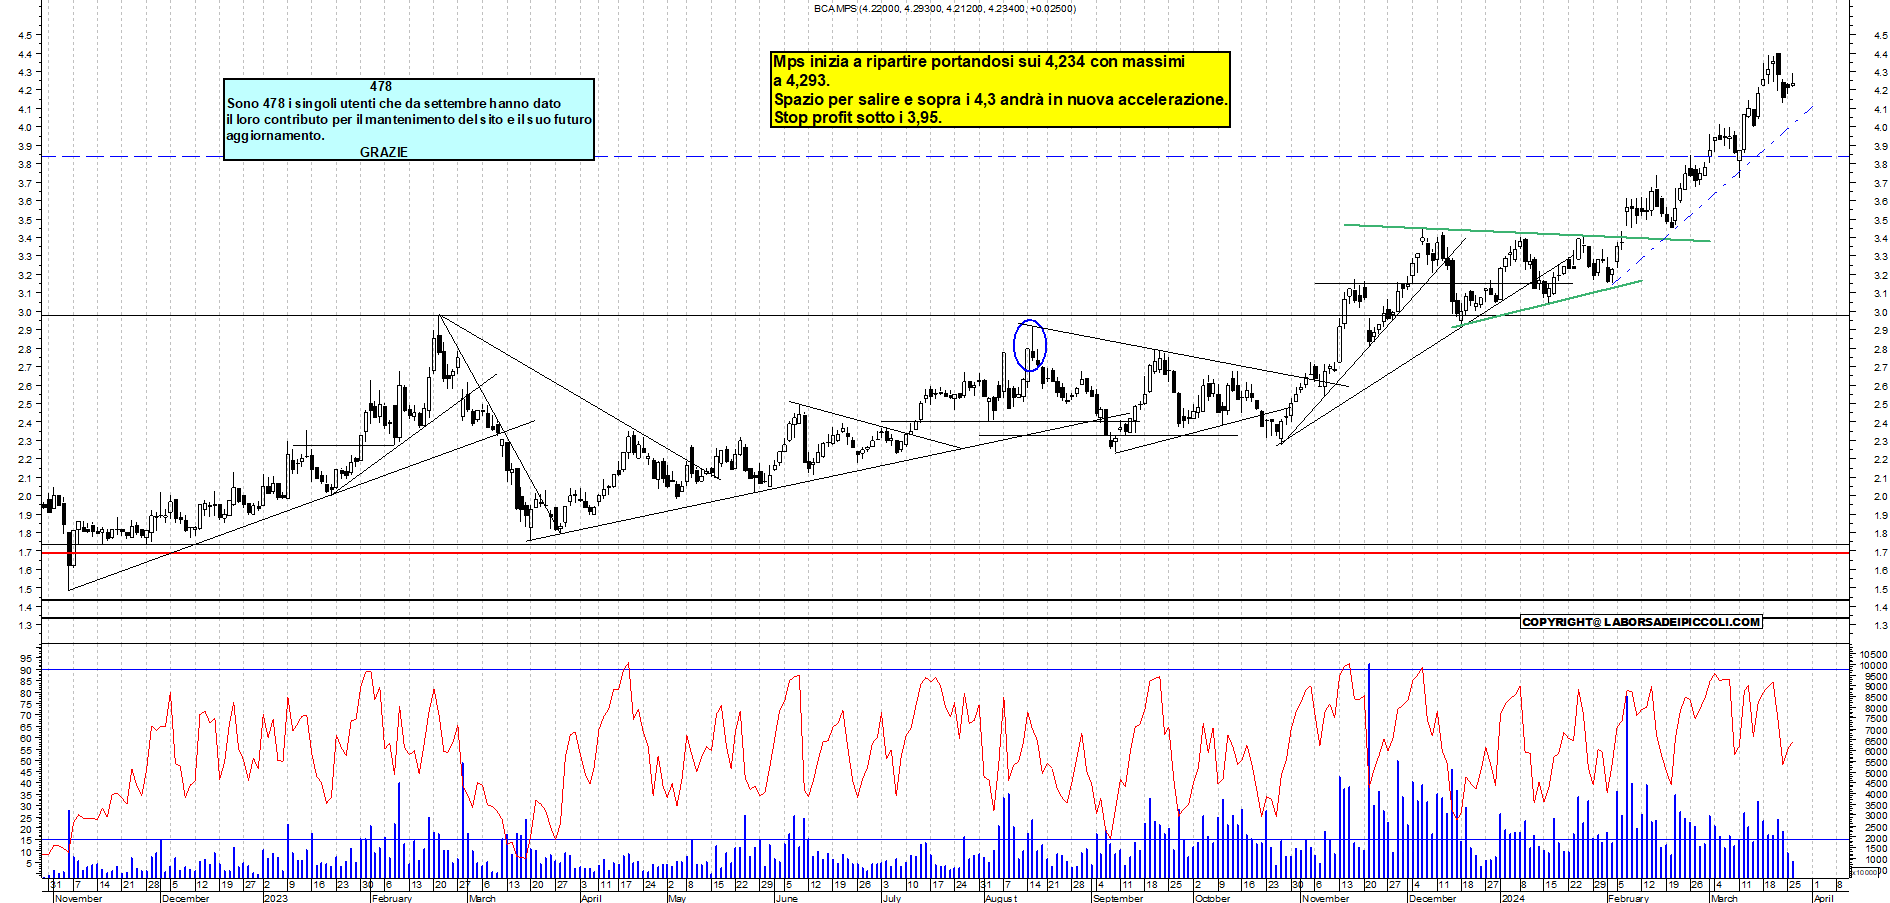Screen dimensions: 1890x903
Task: Click '50' on the oscillator scale
Action: click(x=25, y=761)
